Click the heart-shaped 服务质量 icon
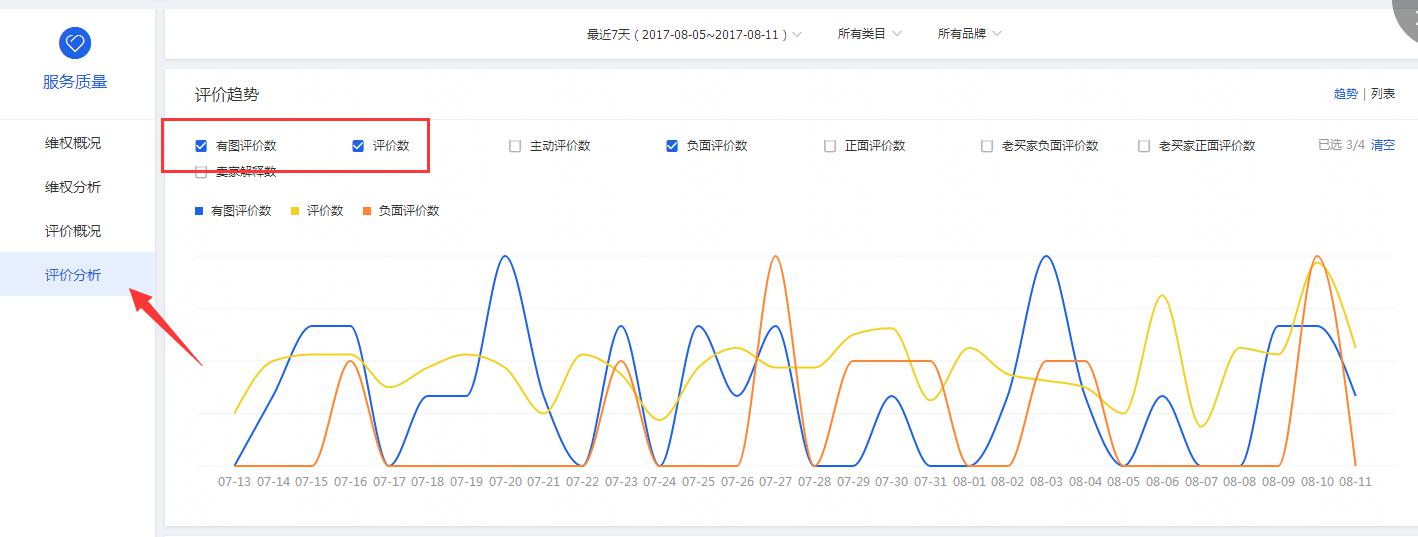 pos(75,42)
